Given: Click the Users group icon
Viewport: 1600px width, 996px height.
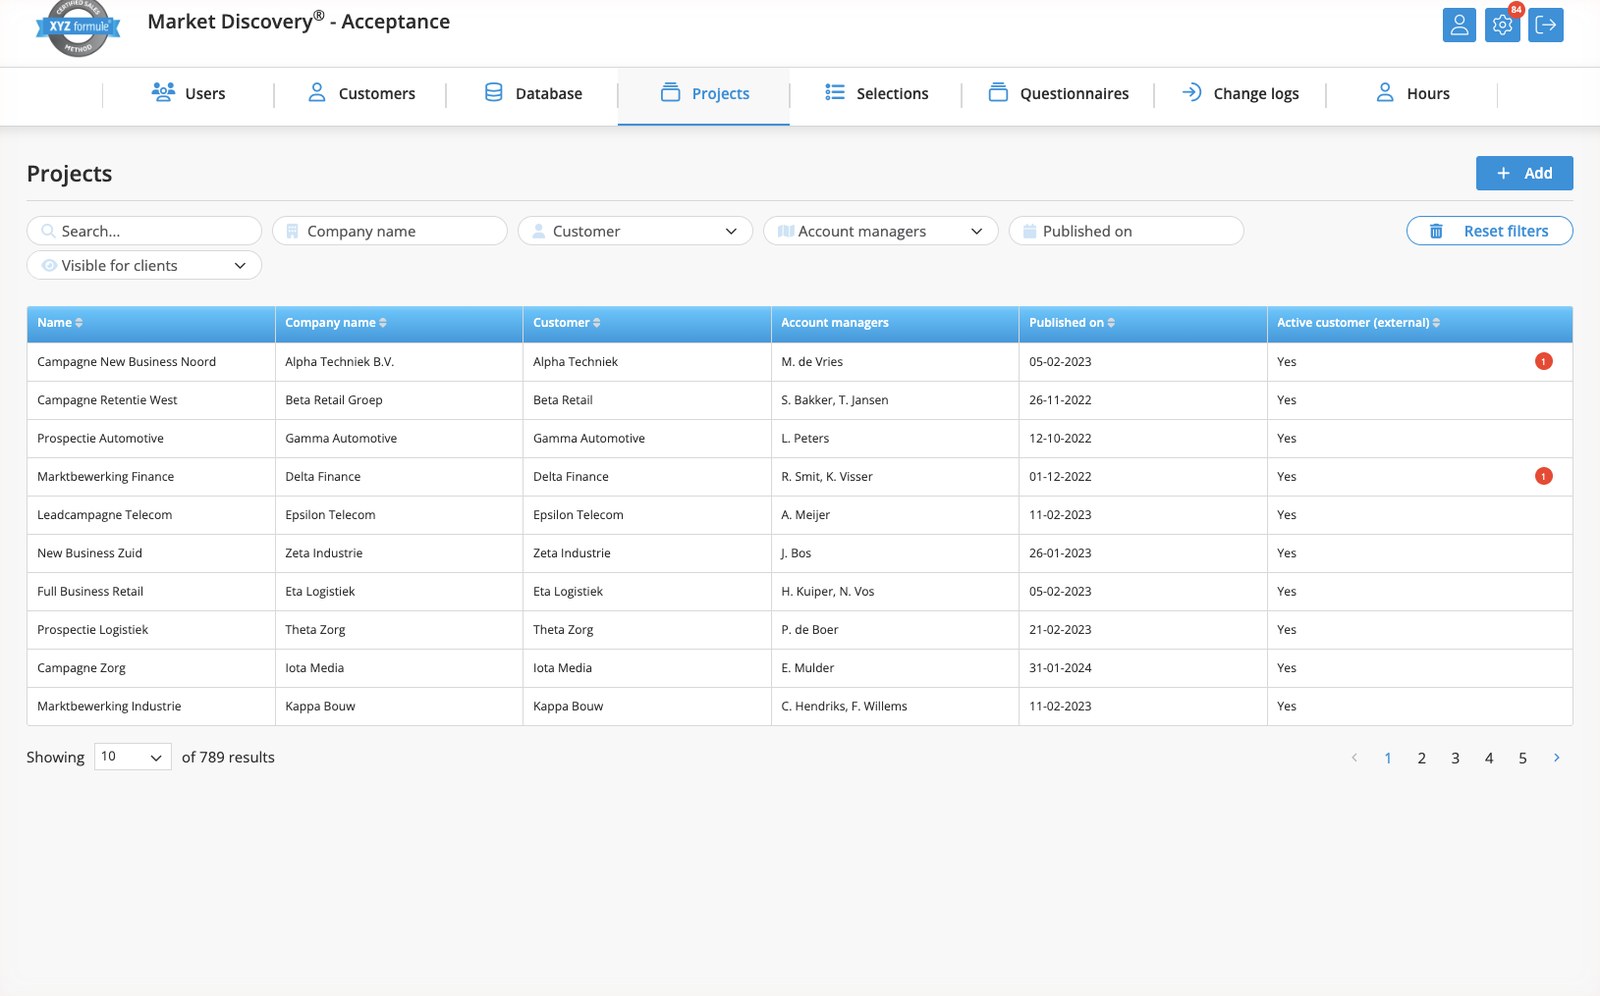Looking at the screenshot, I should pyautogui.click(x=163, y=92).
